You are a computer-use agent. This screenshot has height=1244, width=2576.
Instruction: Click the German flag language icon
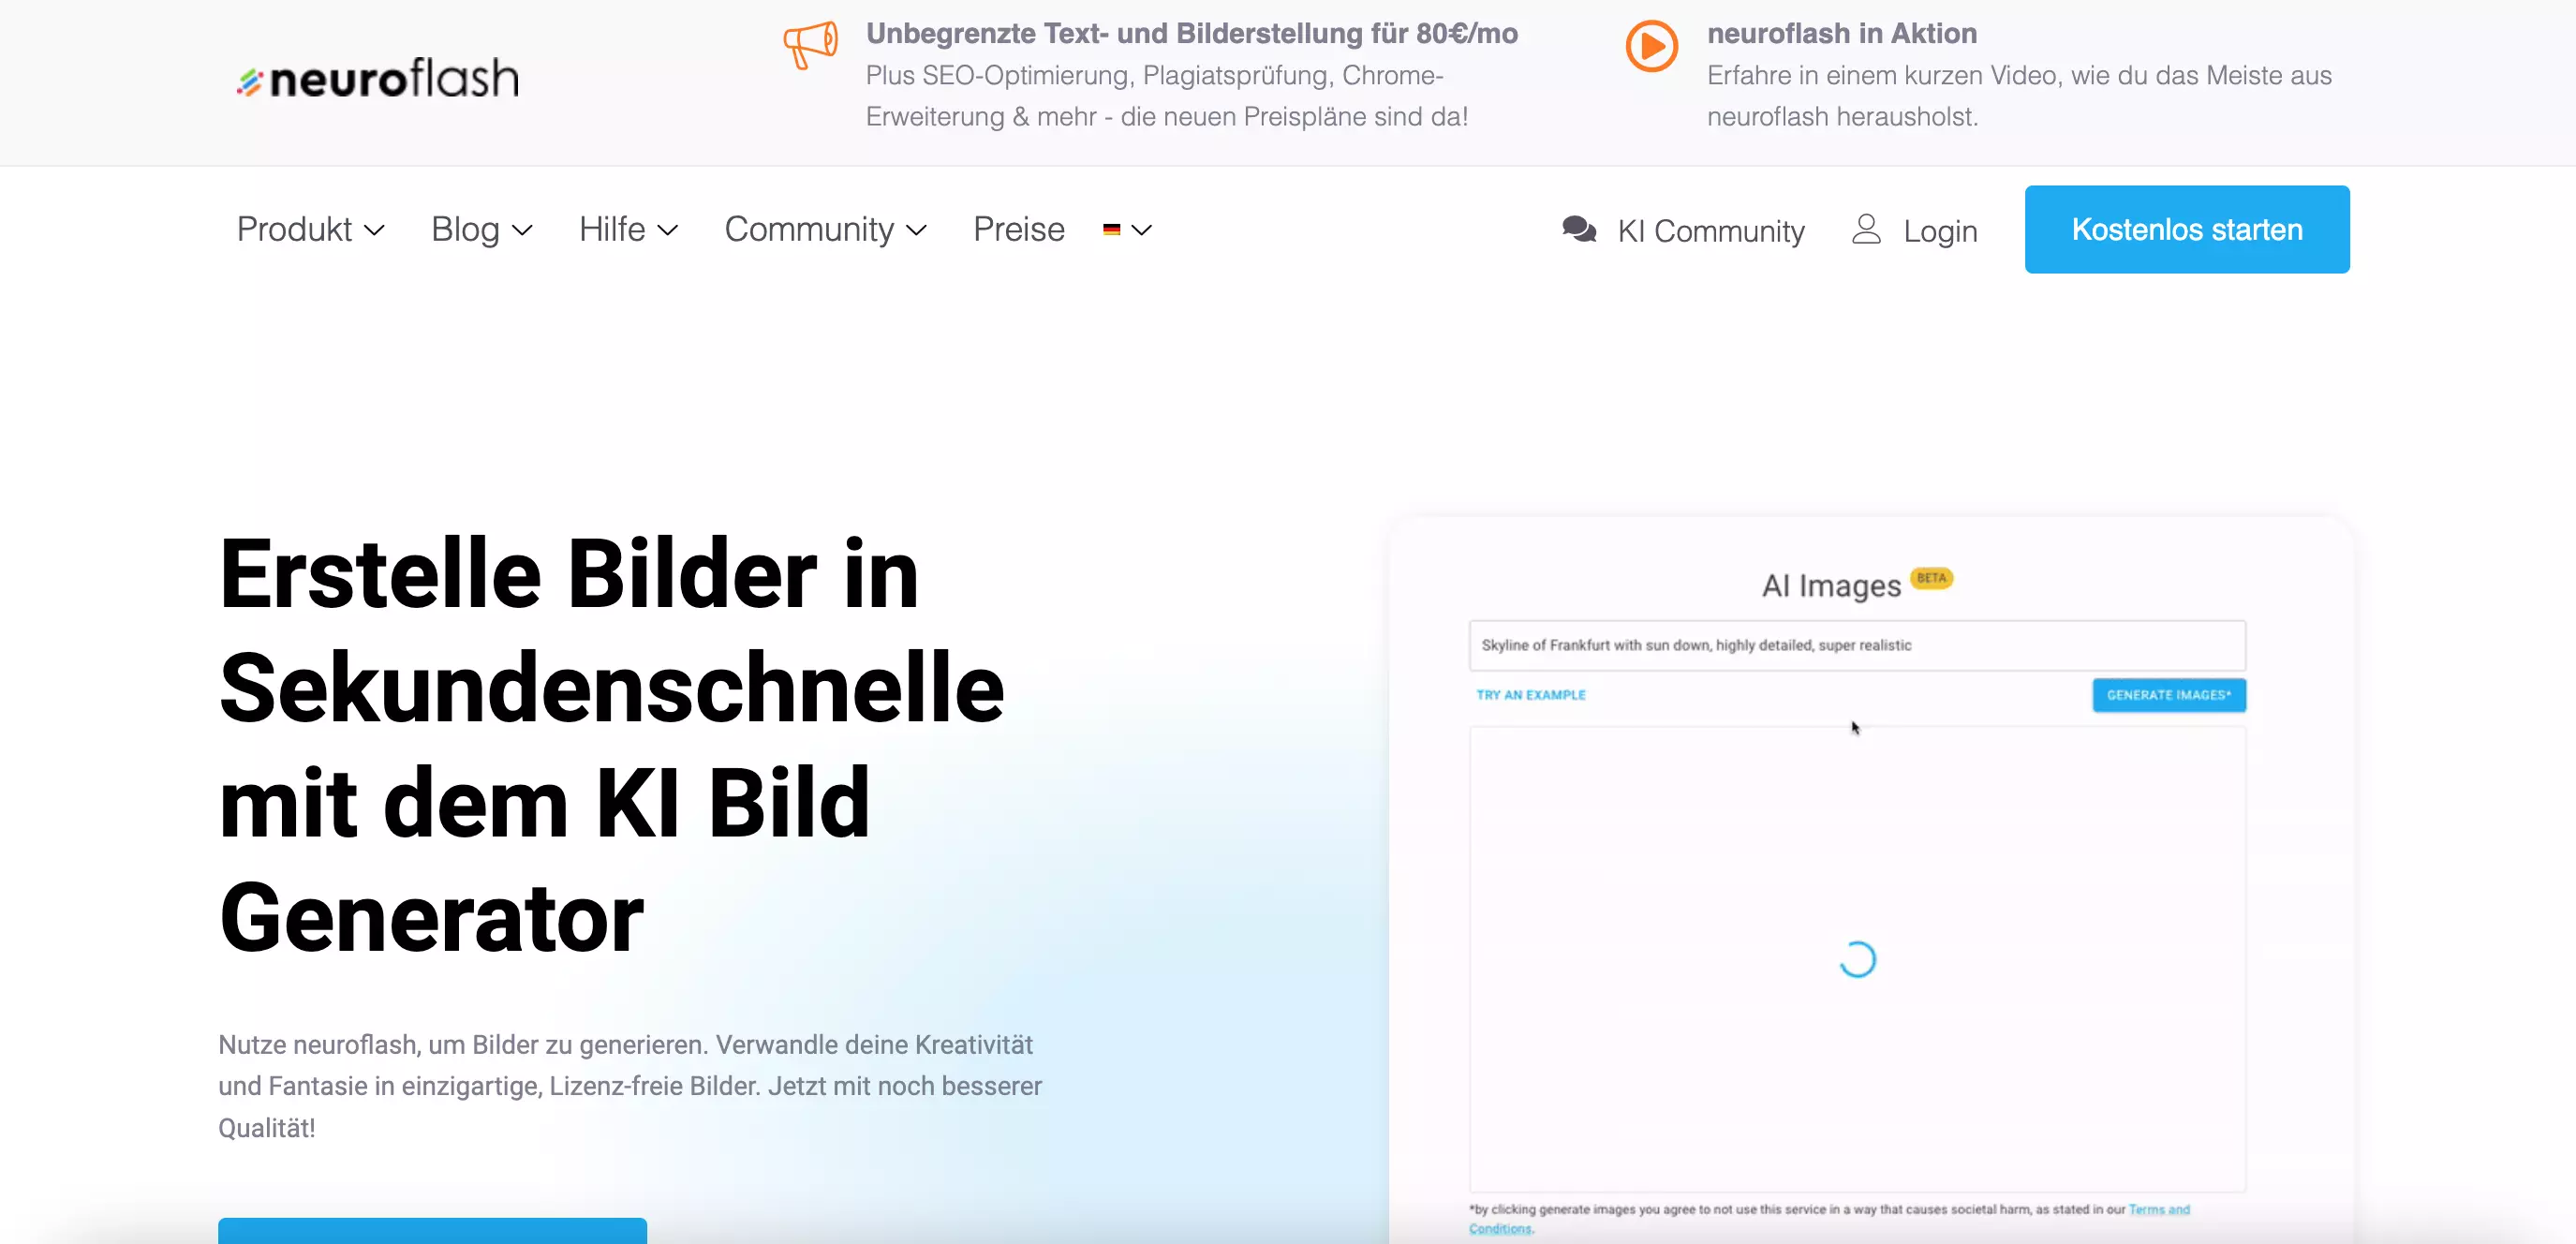(x=1114, y=229)
